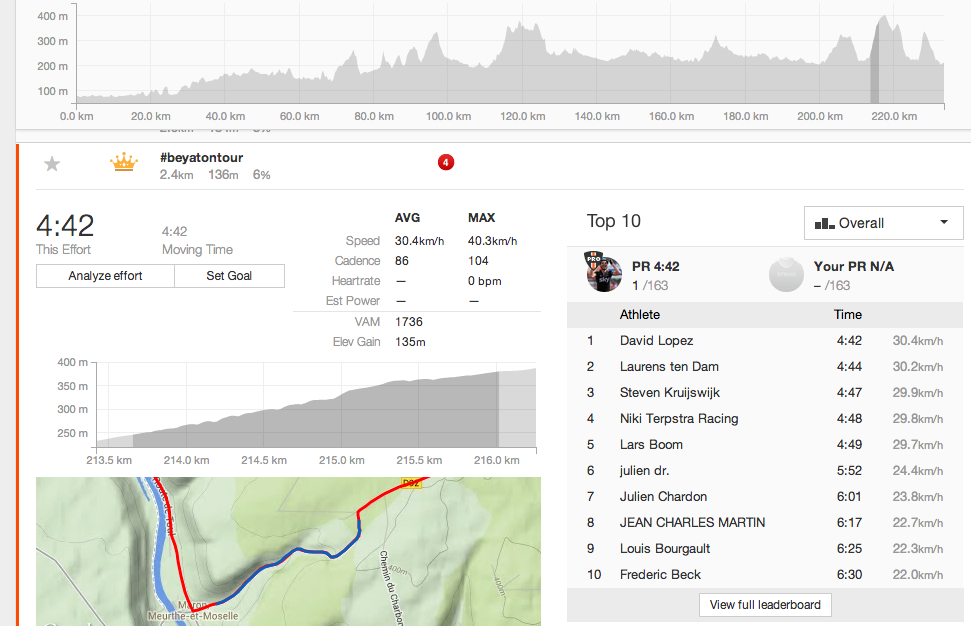
Task: Click the highlighted segment on the ride elevation profile
Action: point(874,70)
